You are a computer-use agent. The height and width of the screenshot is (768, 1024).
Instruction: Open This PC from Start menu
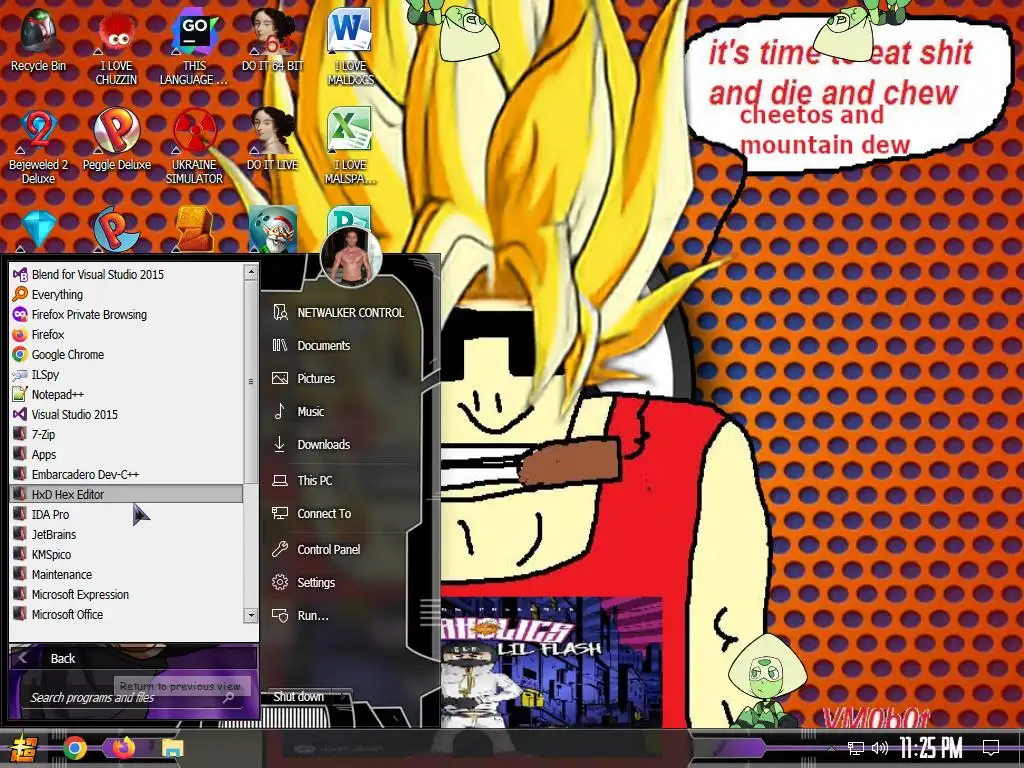click(x=340, y=481)
